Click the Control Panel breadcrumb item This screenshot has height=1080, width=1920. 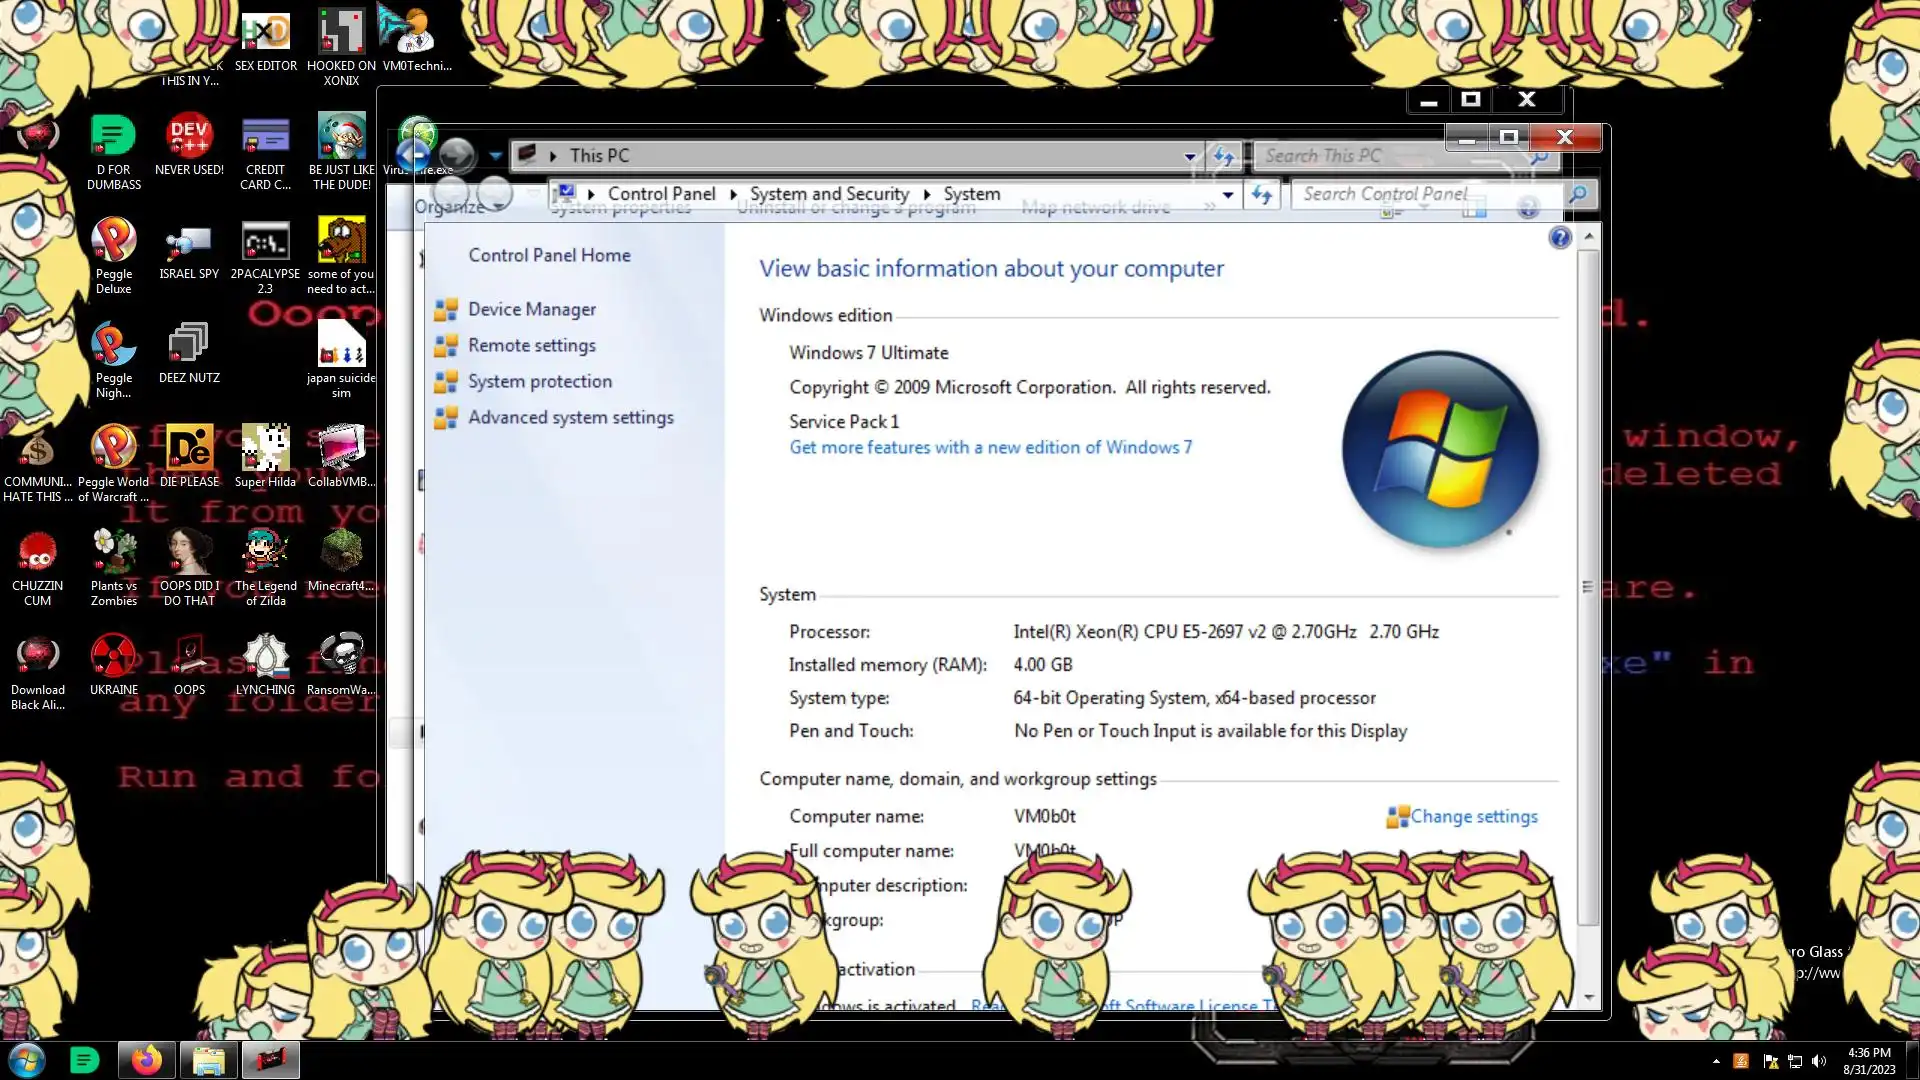point(661,194)
